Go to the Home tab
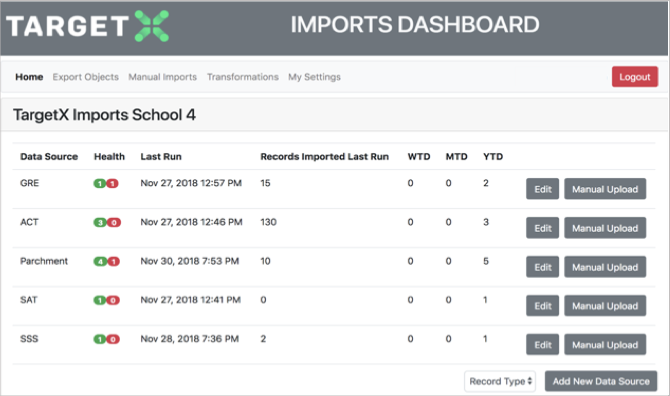 point(29,77)
